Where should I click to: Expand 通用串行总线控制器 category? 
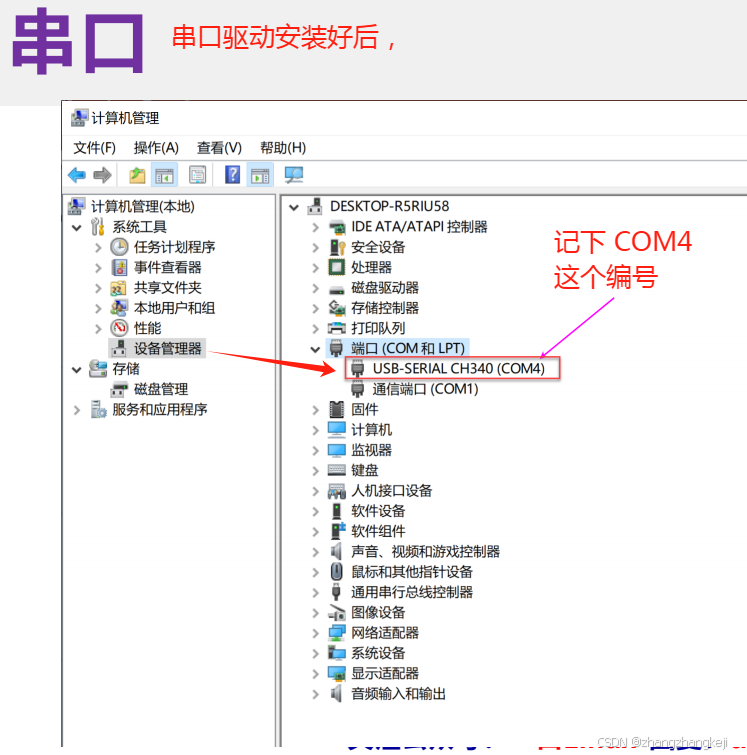(315, 592)
